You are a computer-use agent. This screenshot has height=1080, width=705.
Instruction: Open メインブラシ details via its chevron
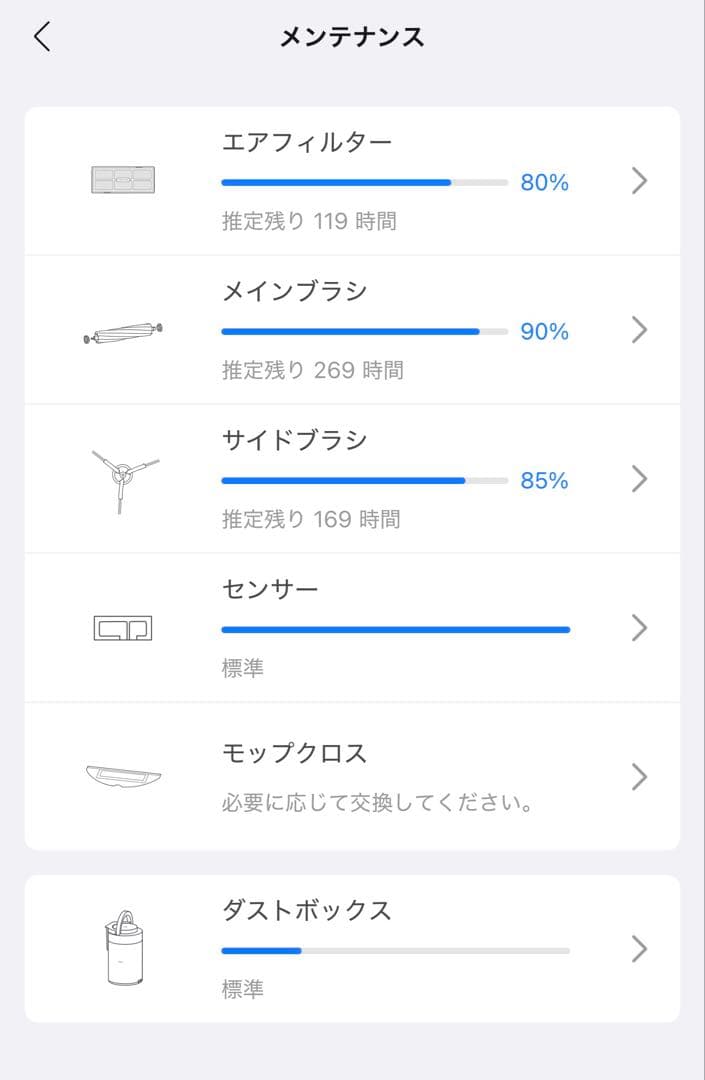pos(639,330)
